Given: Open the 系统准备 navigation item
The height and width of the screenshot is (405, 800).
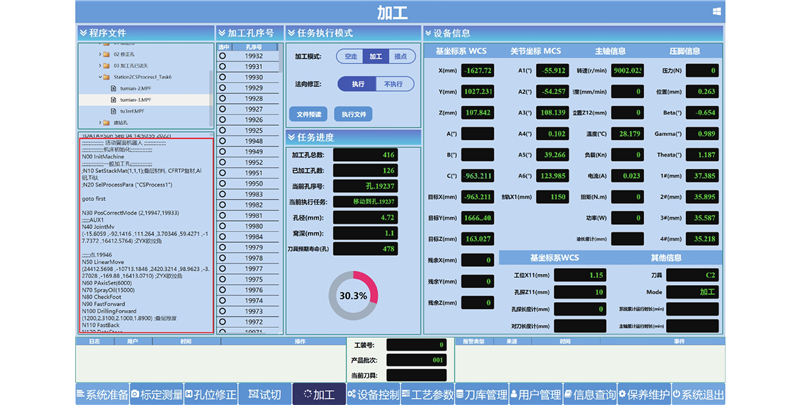Looking at the screenshot, I should coord(103,395).
